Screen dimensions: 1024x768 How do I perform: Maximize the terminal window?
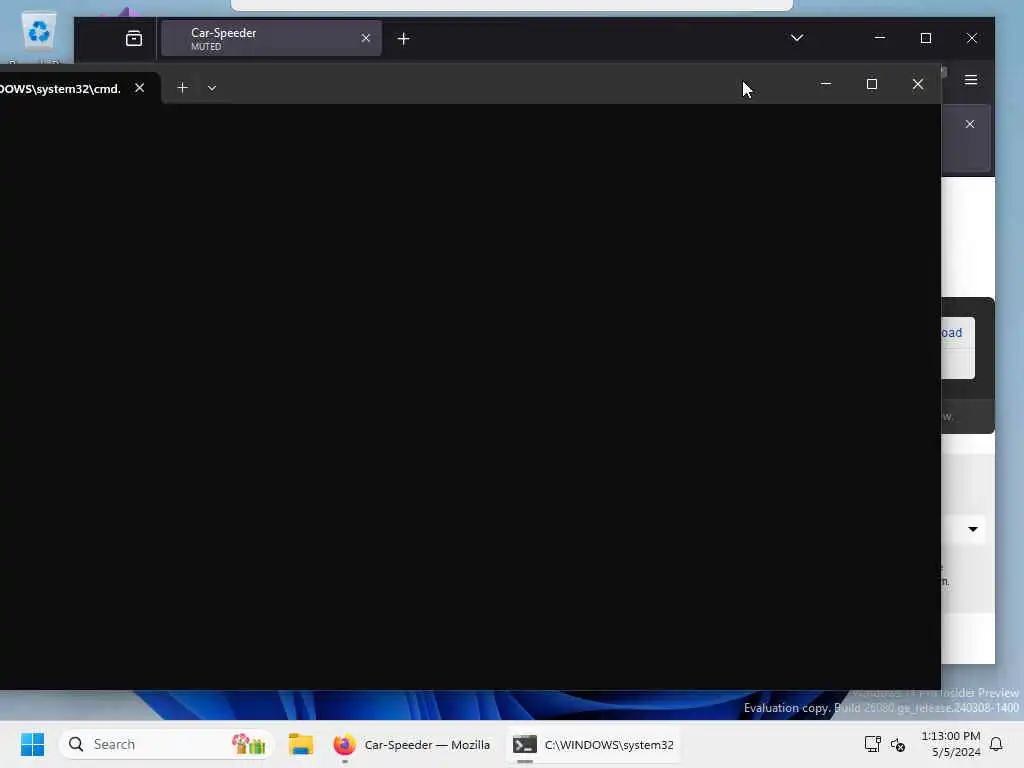[872, 84]
